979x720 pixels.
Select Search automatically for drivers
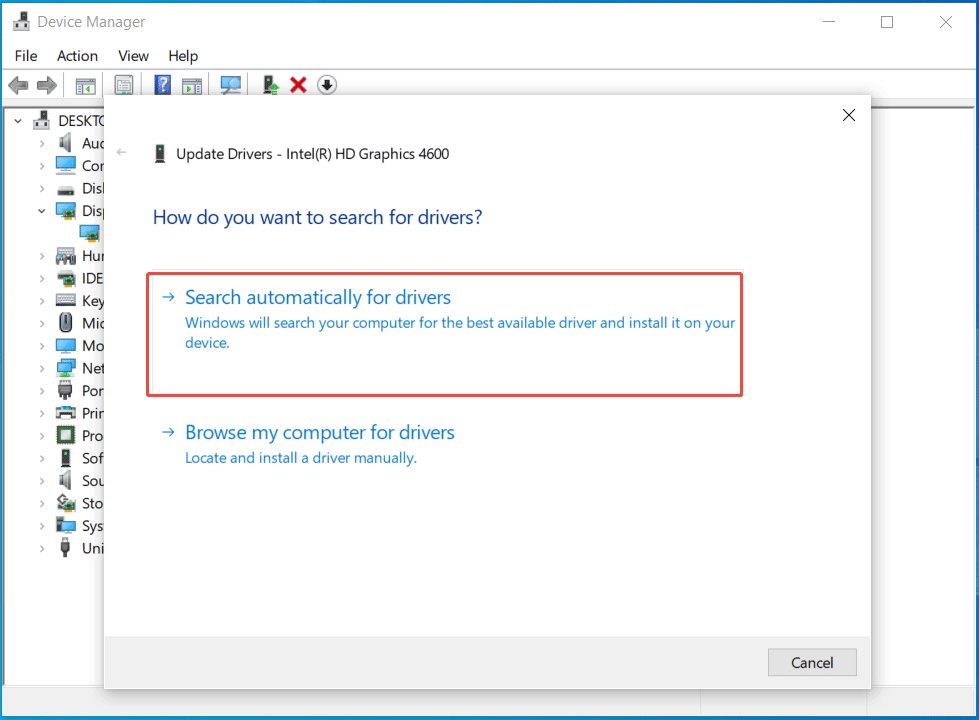tap(317, 297)
